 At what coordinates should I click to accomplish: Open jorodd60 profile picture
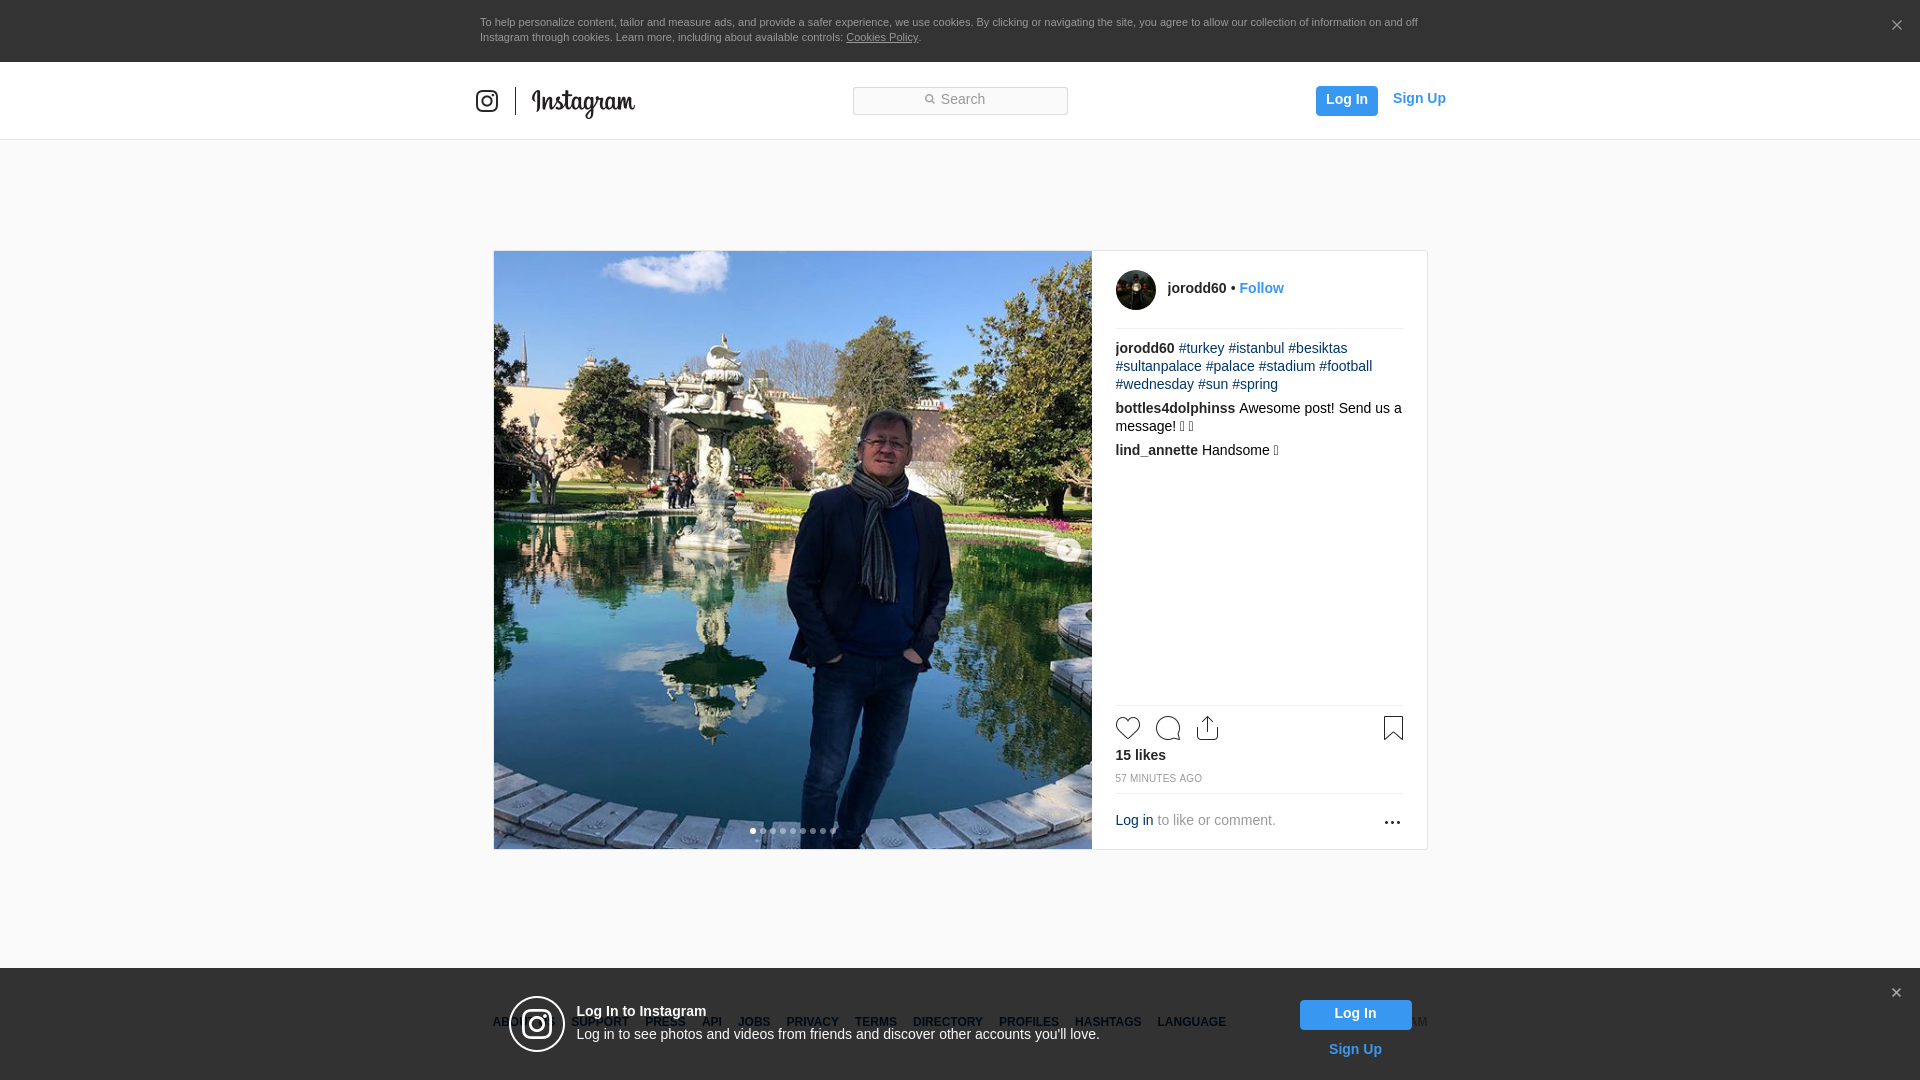(1135, 290)
